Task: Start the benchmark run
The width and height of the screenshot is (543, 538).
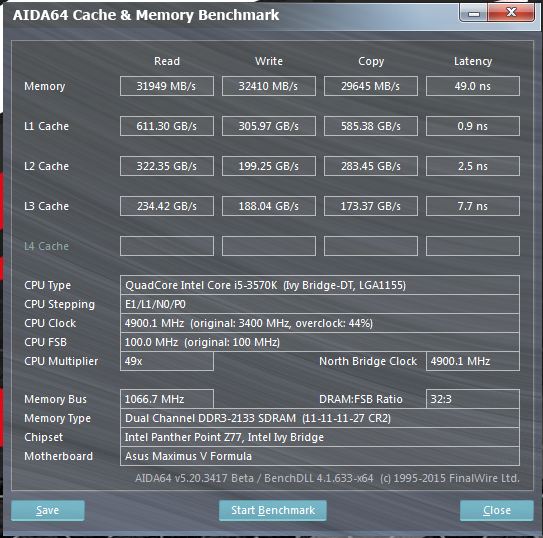Action: point(273,510)
